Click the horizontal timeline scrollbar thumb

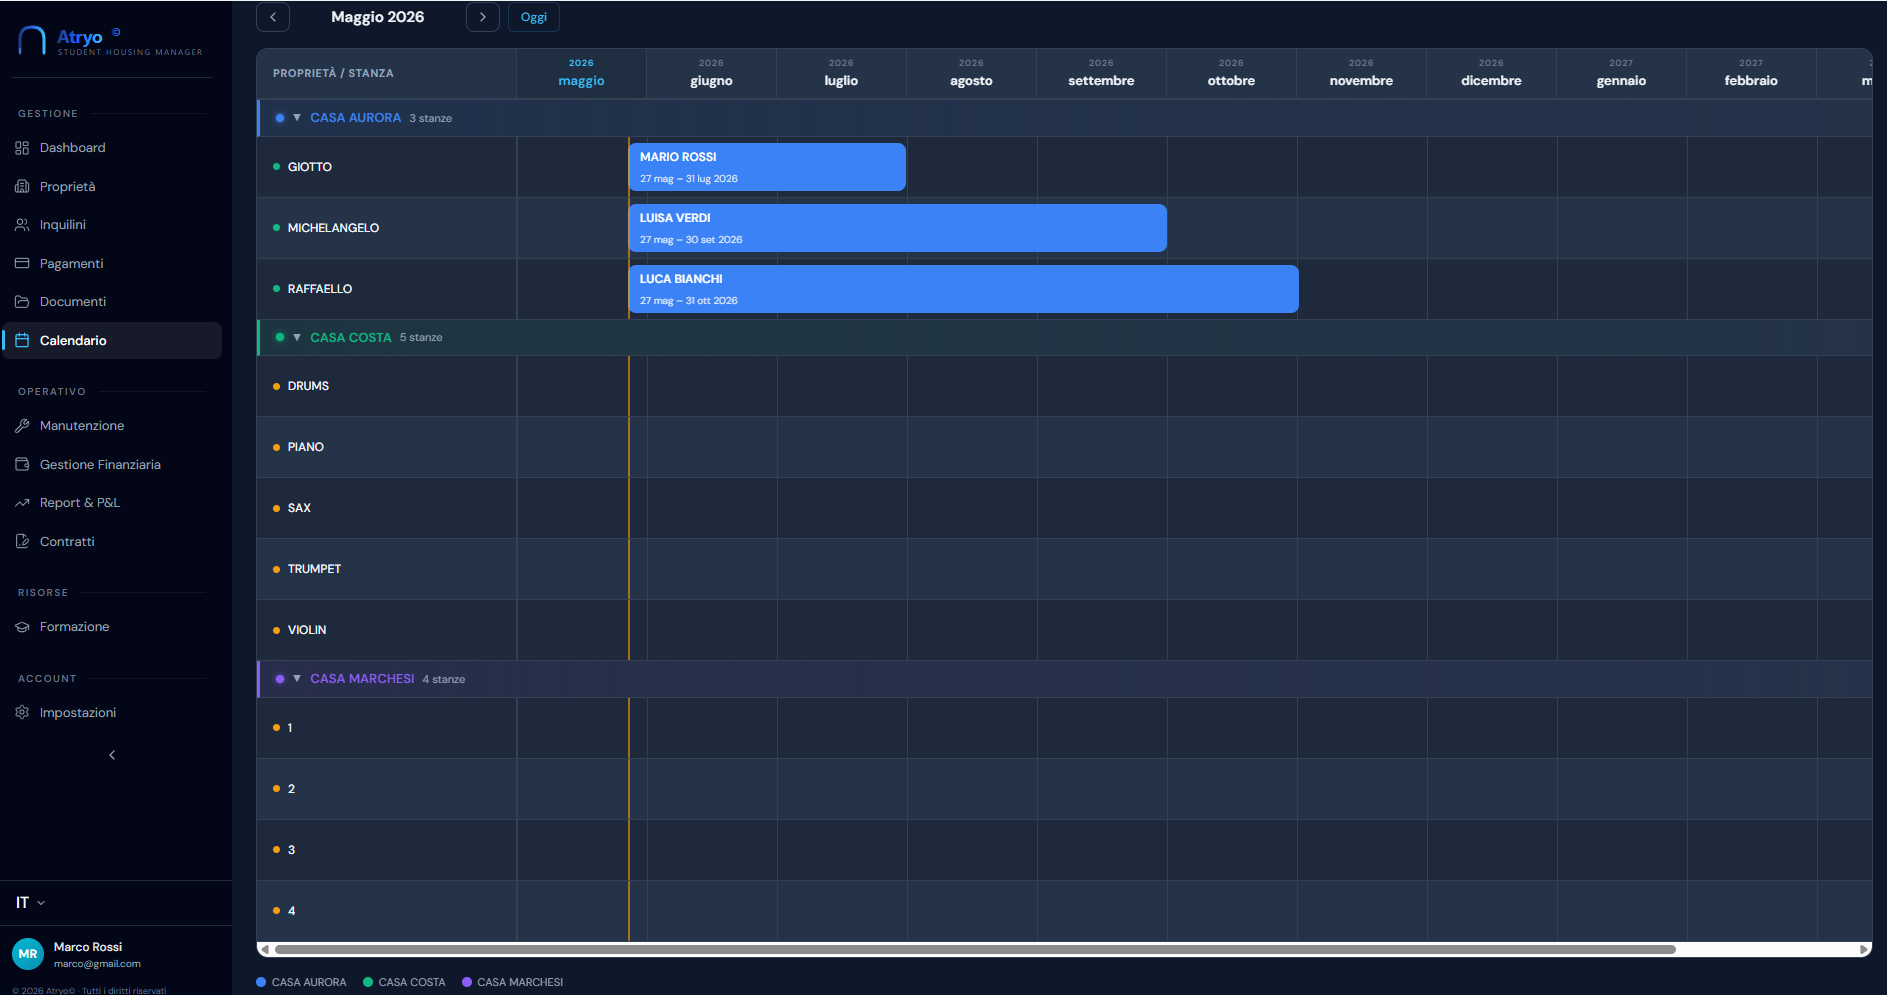[975, 949]
